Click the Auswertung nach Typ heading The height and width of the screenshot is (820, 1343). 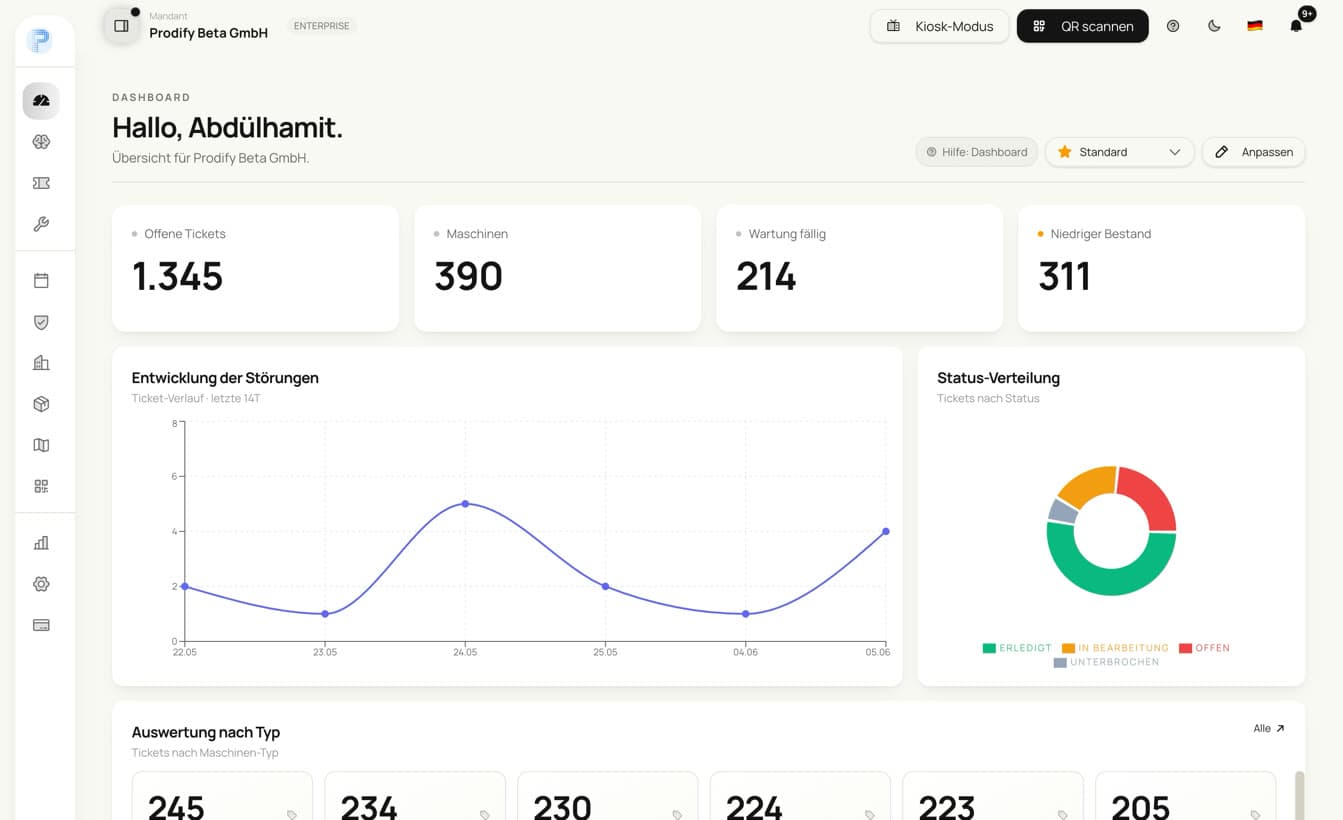[x=206, y=732]
